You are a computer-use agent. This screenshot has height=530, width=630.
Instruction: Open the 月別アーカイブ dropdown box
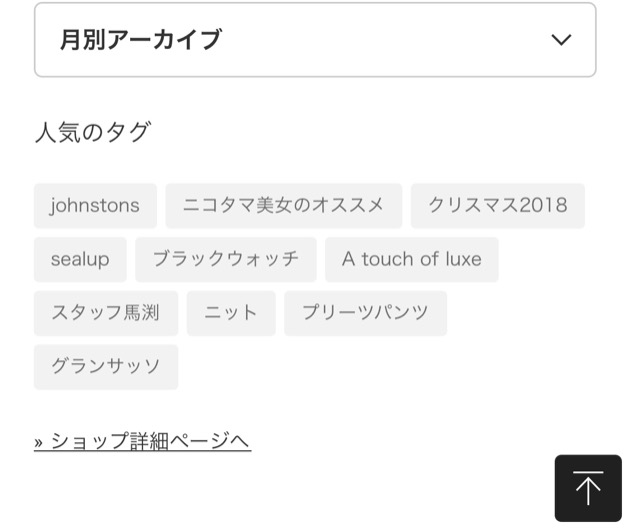click(x=315, y=40)
